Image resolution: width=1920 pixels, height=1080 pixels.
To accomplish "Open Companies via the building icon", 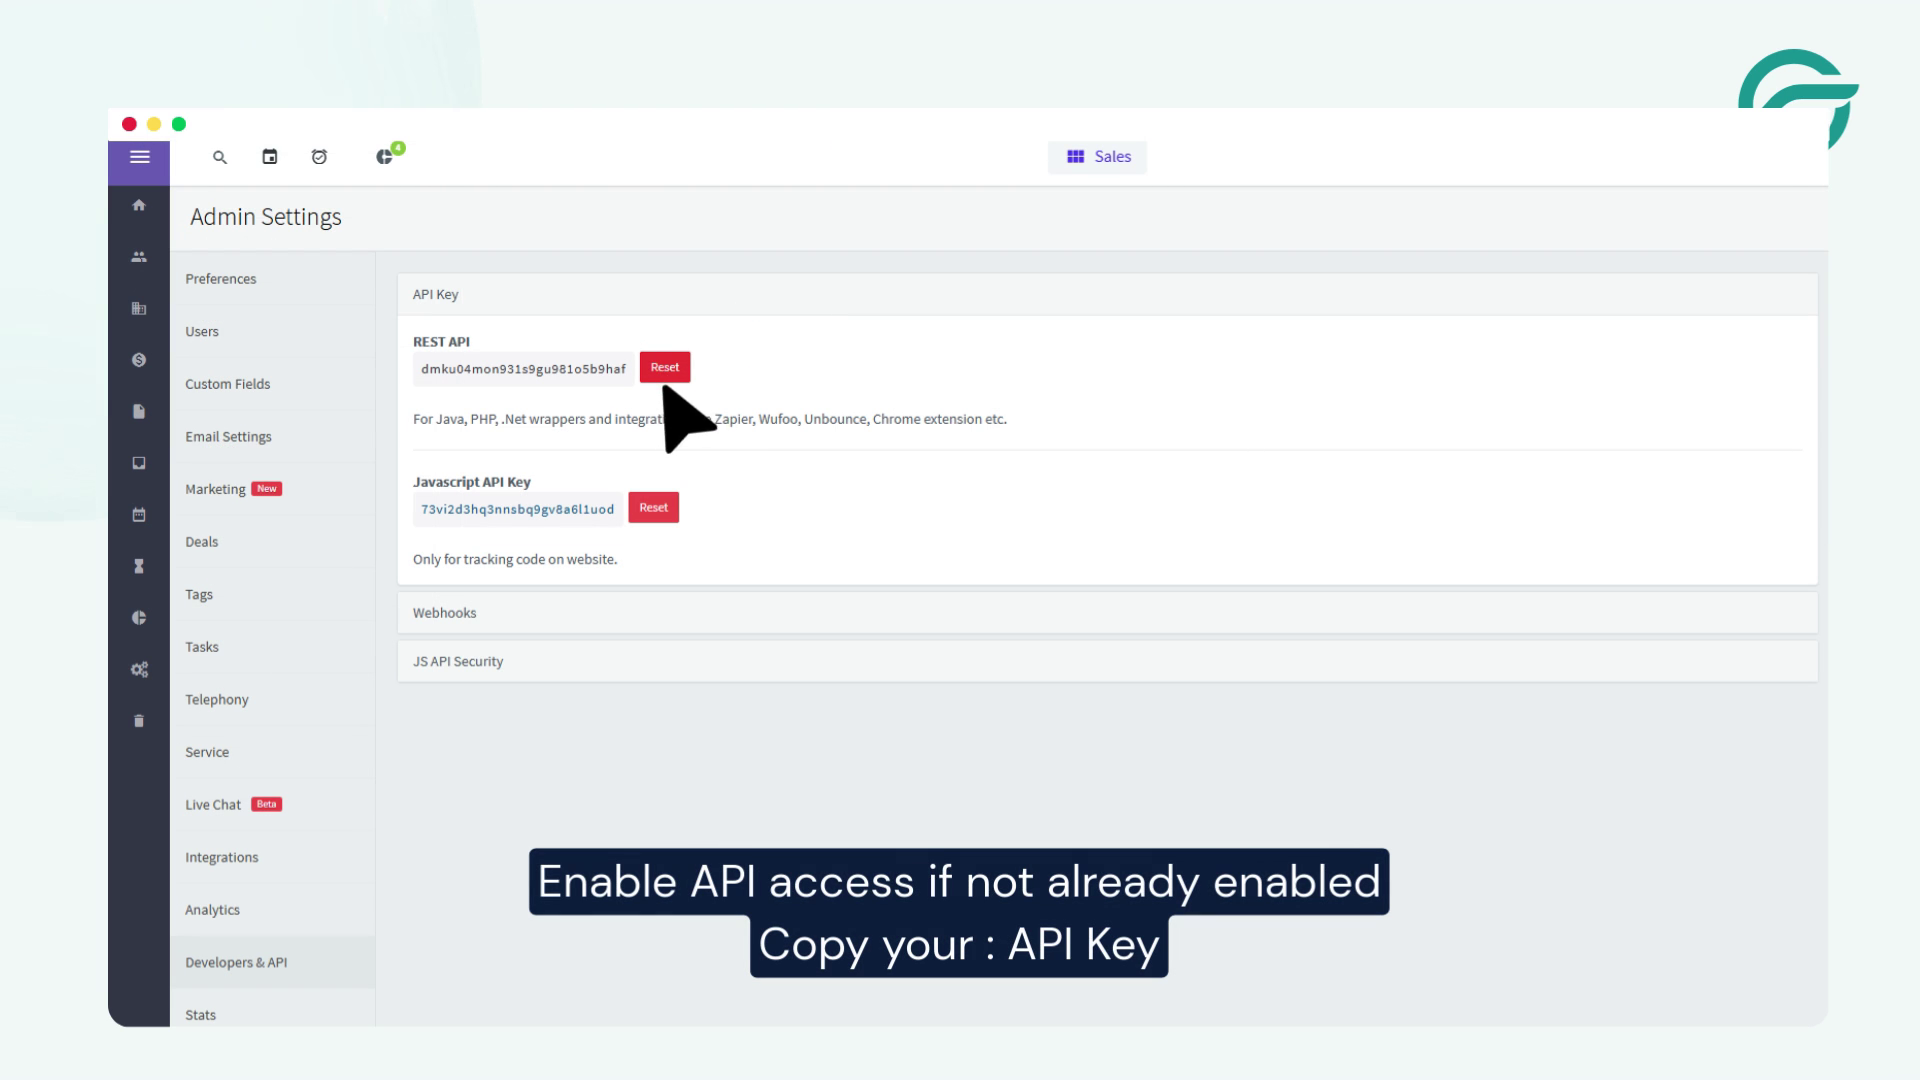I will pos(139,308).
